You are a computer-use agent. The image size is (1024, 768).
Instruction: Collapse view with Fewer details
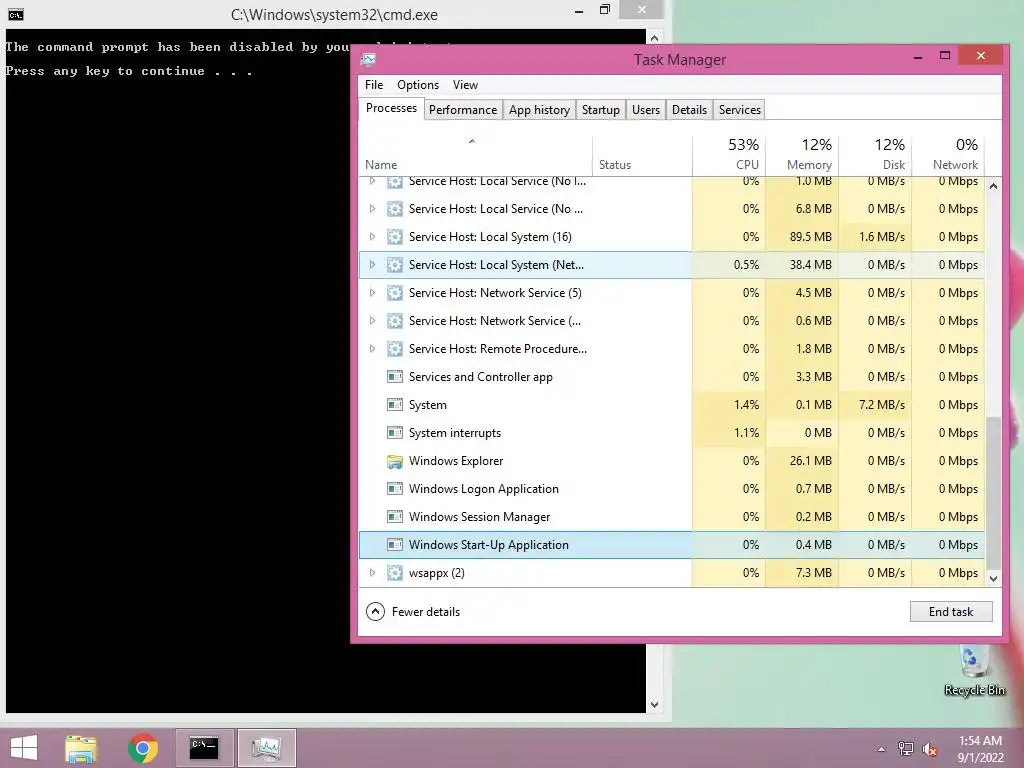pyautogui.click(x=413, y=612)
